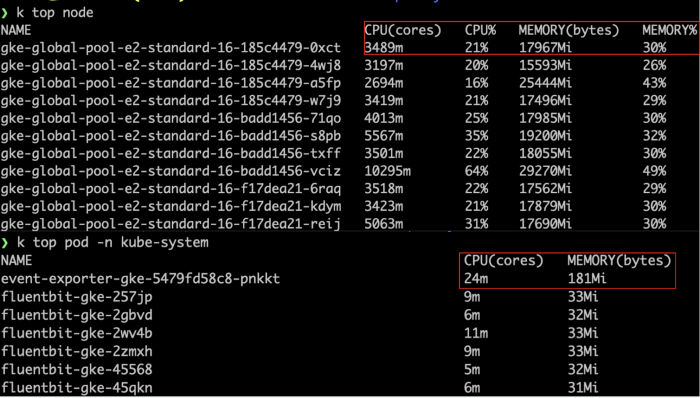This screenshot has height=398, width=700.
Task: Click the 'k top pod -n kube-system' command
Action: point(112,243)
